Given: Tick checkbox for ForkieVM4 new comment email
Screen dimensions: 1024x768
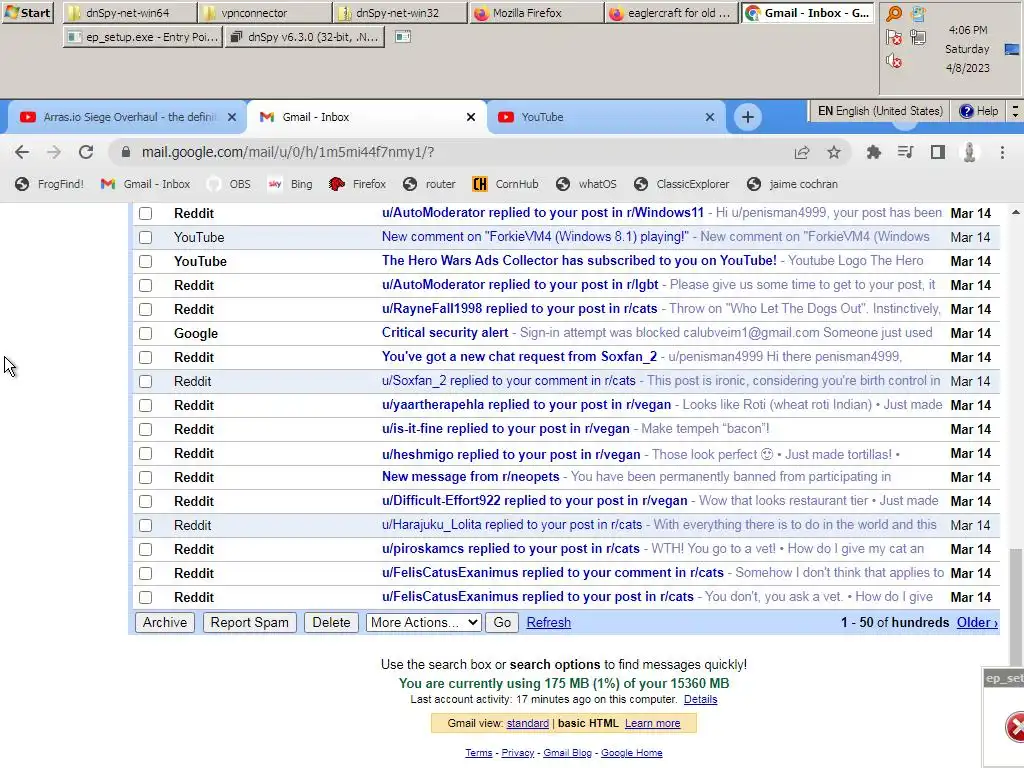Looking at the screenshot, I should coord(146,238).
